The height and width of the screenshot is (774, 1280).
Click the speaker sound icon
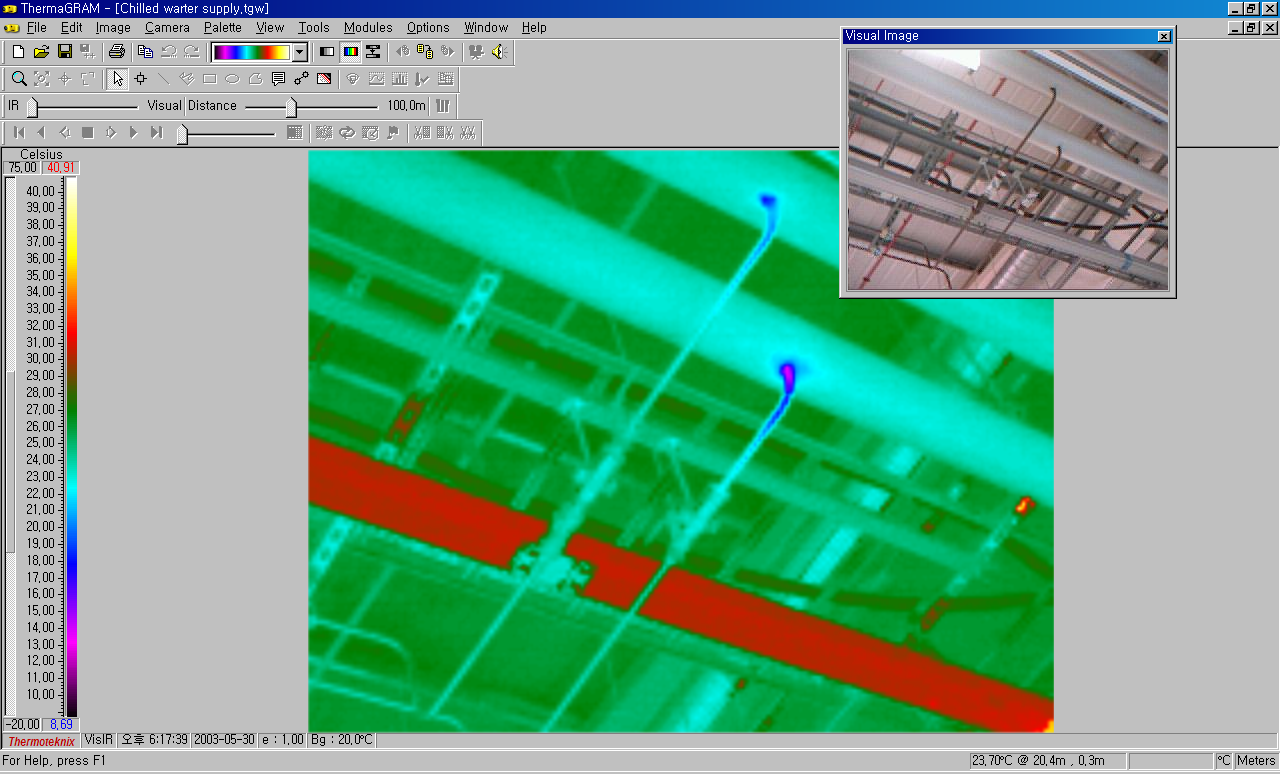(500, 52)
